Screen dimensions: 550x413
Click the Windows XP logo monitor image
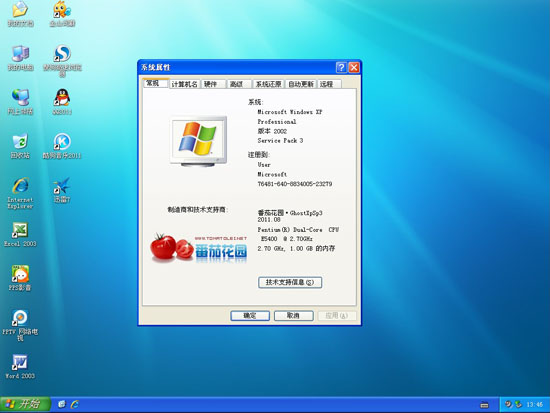coord(199,141)
